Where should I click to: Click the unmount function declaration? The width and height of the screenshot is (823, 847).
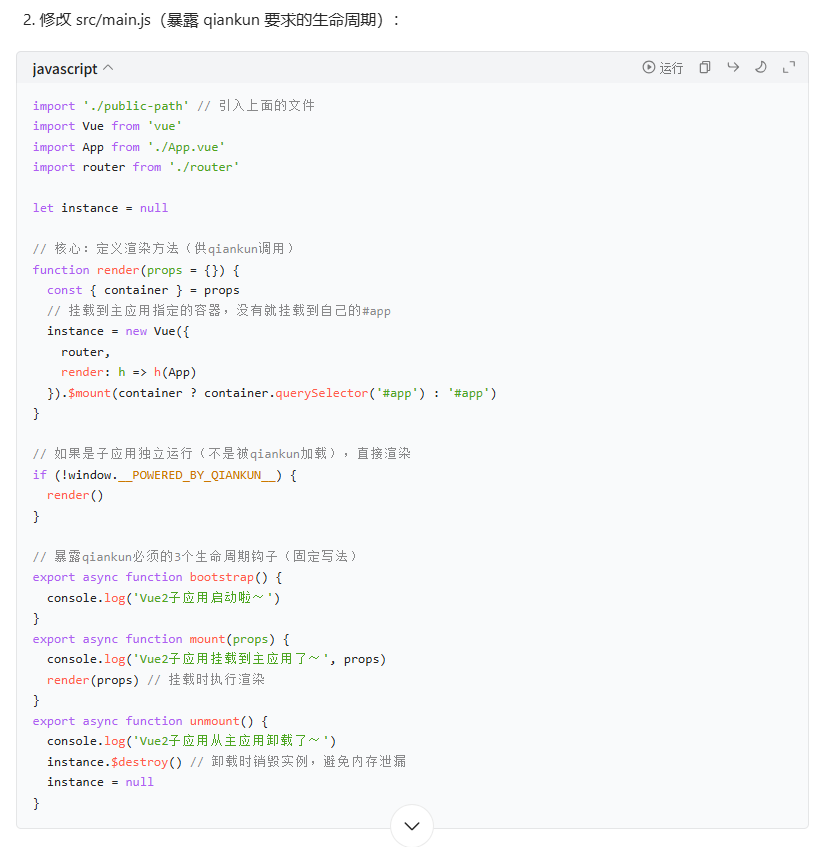[x=214, y=720]
